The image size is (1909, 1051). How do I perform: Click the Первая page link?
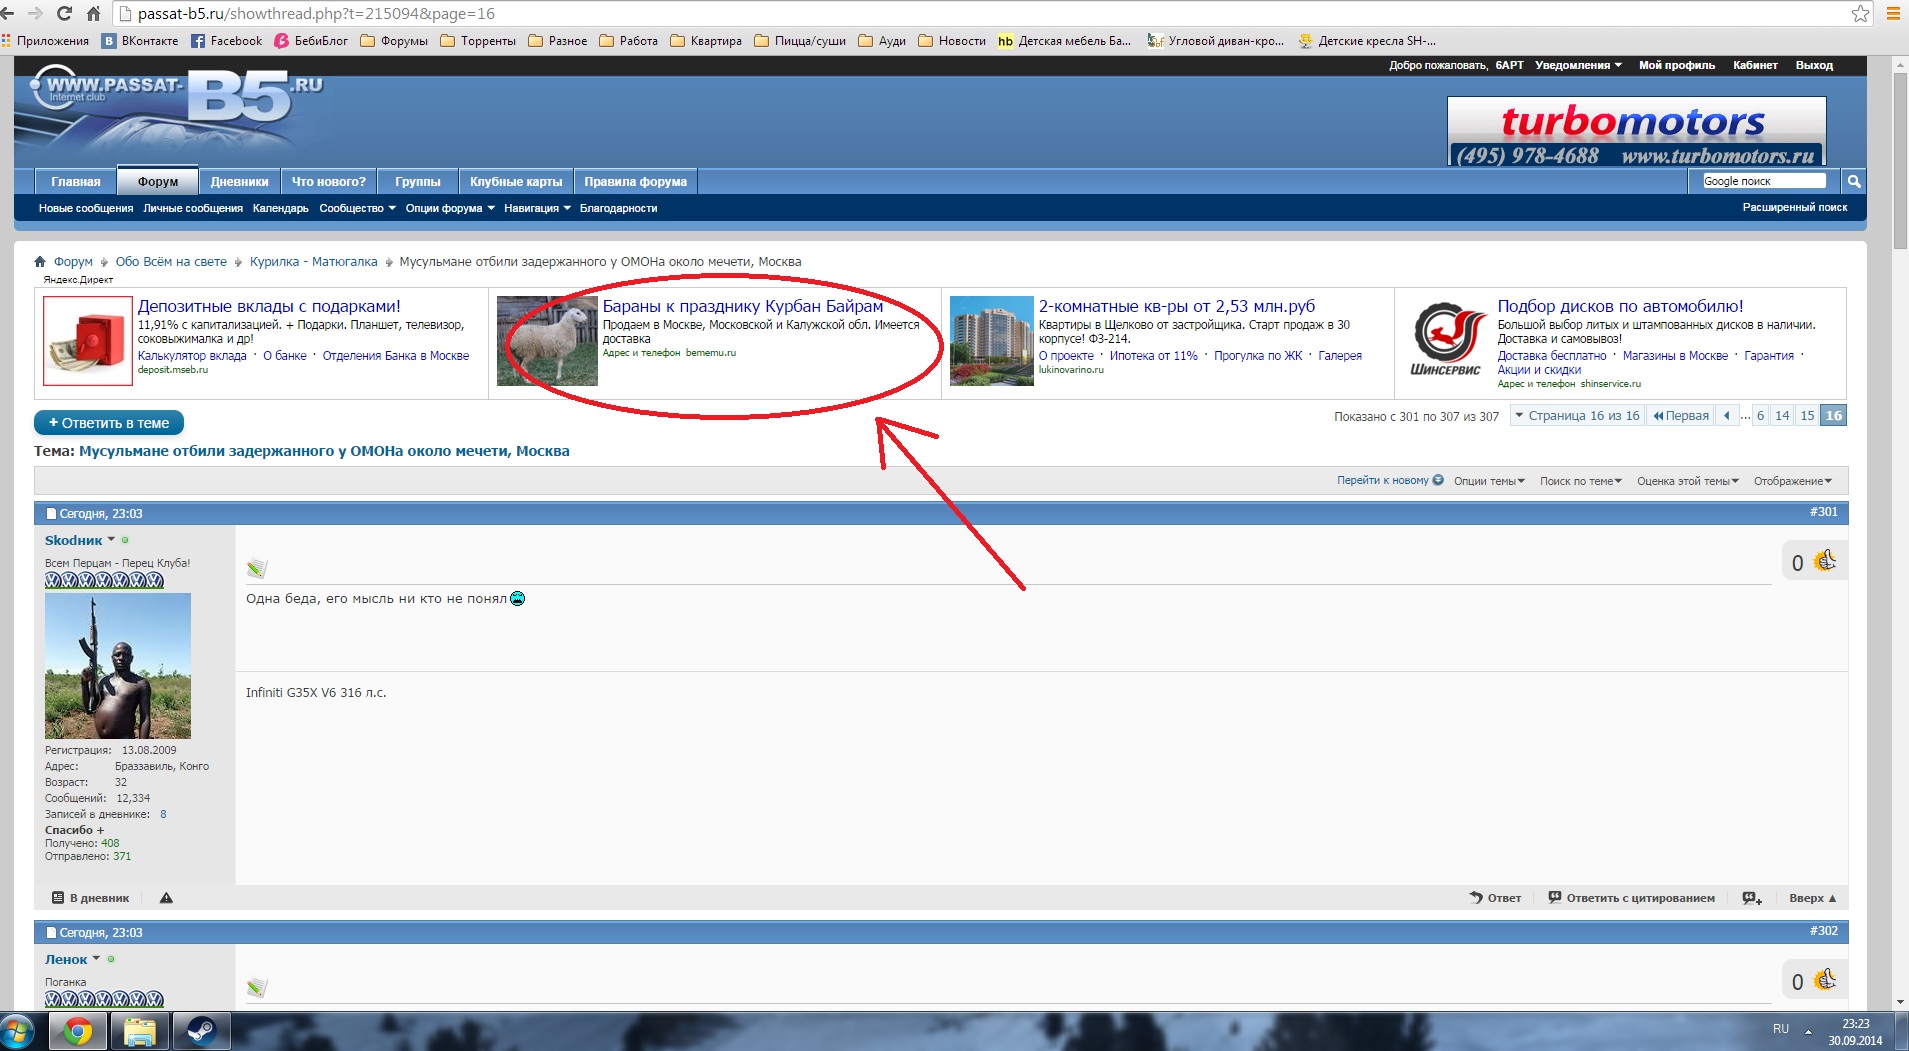tap(1681, 416)
